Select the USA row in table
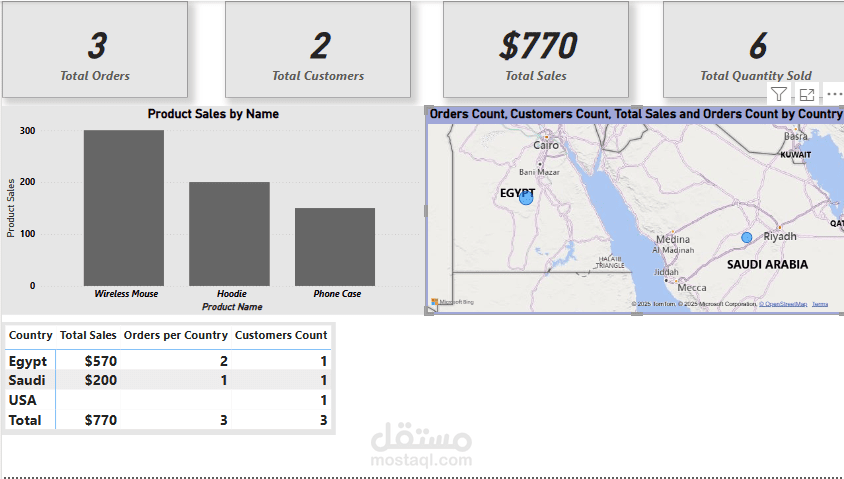Image resolution: width=844 pixels, height=479 pixels. click(x=168, y=400)
